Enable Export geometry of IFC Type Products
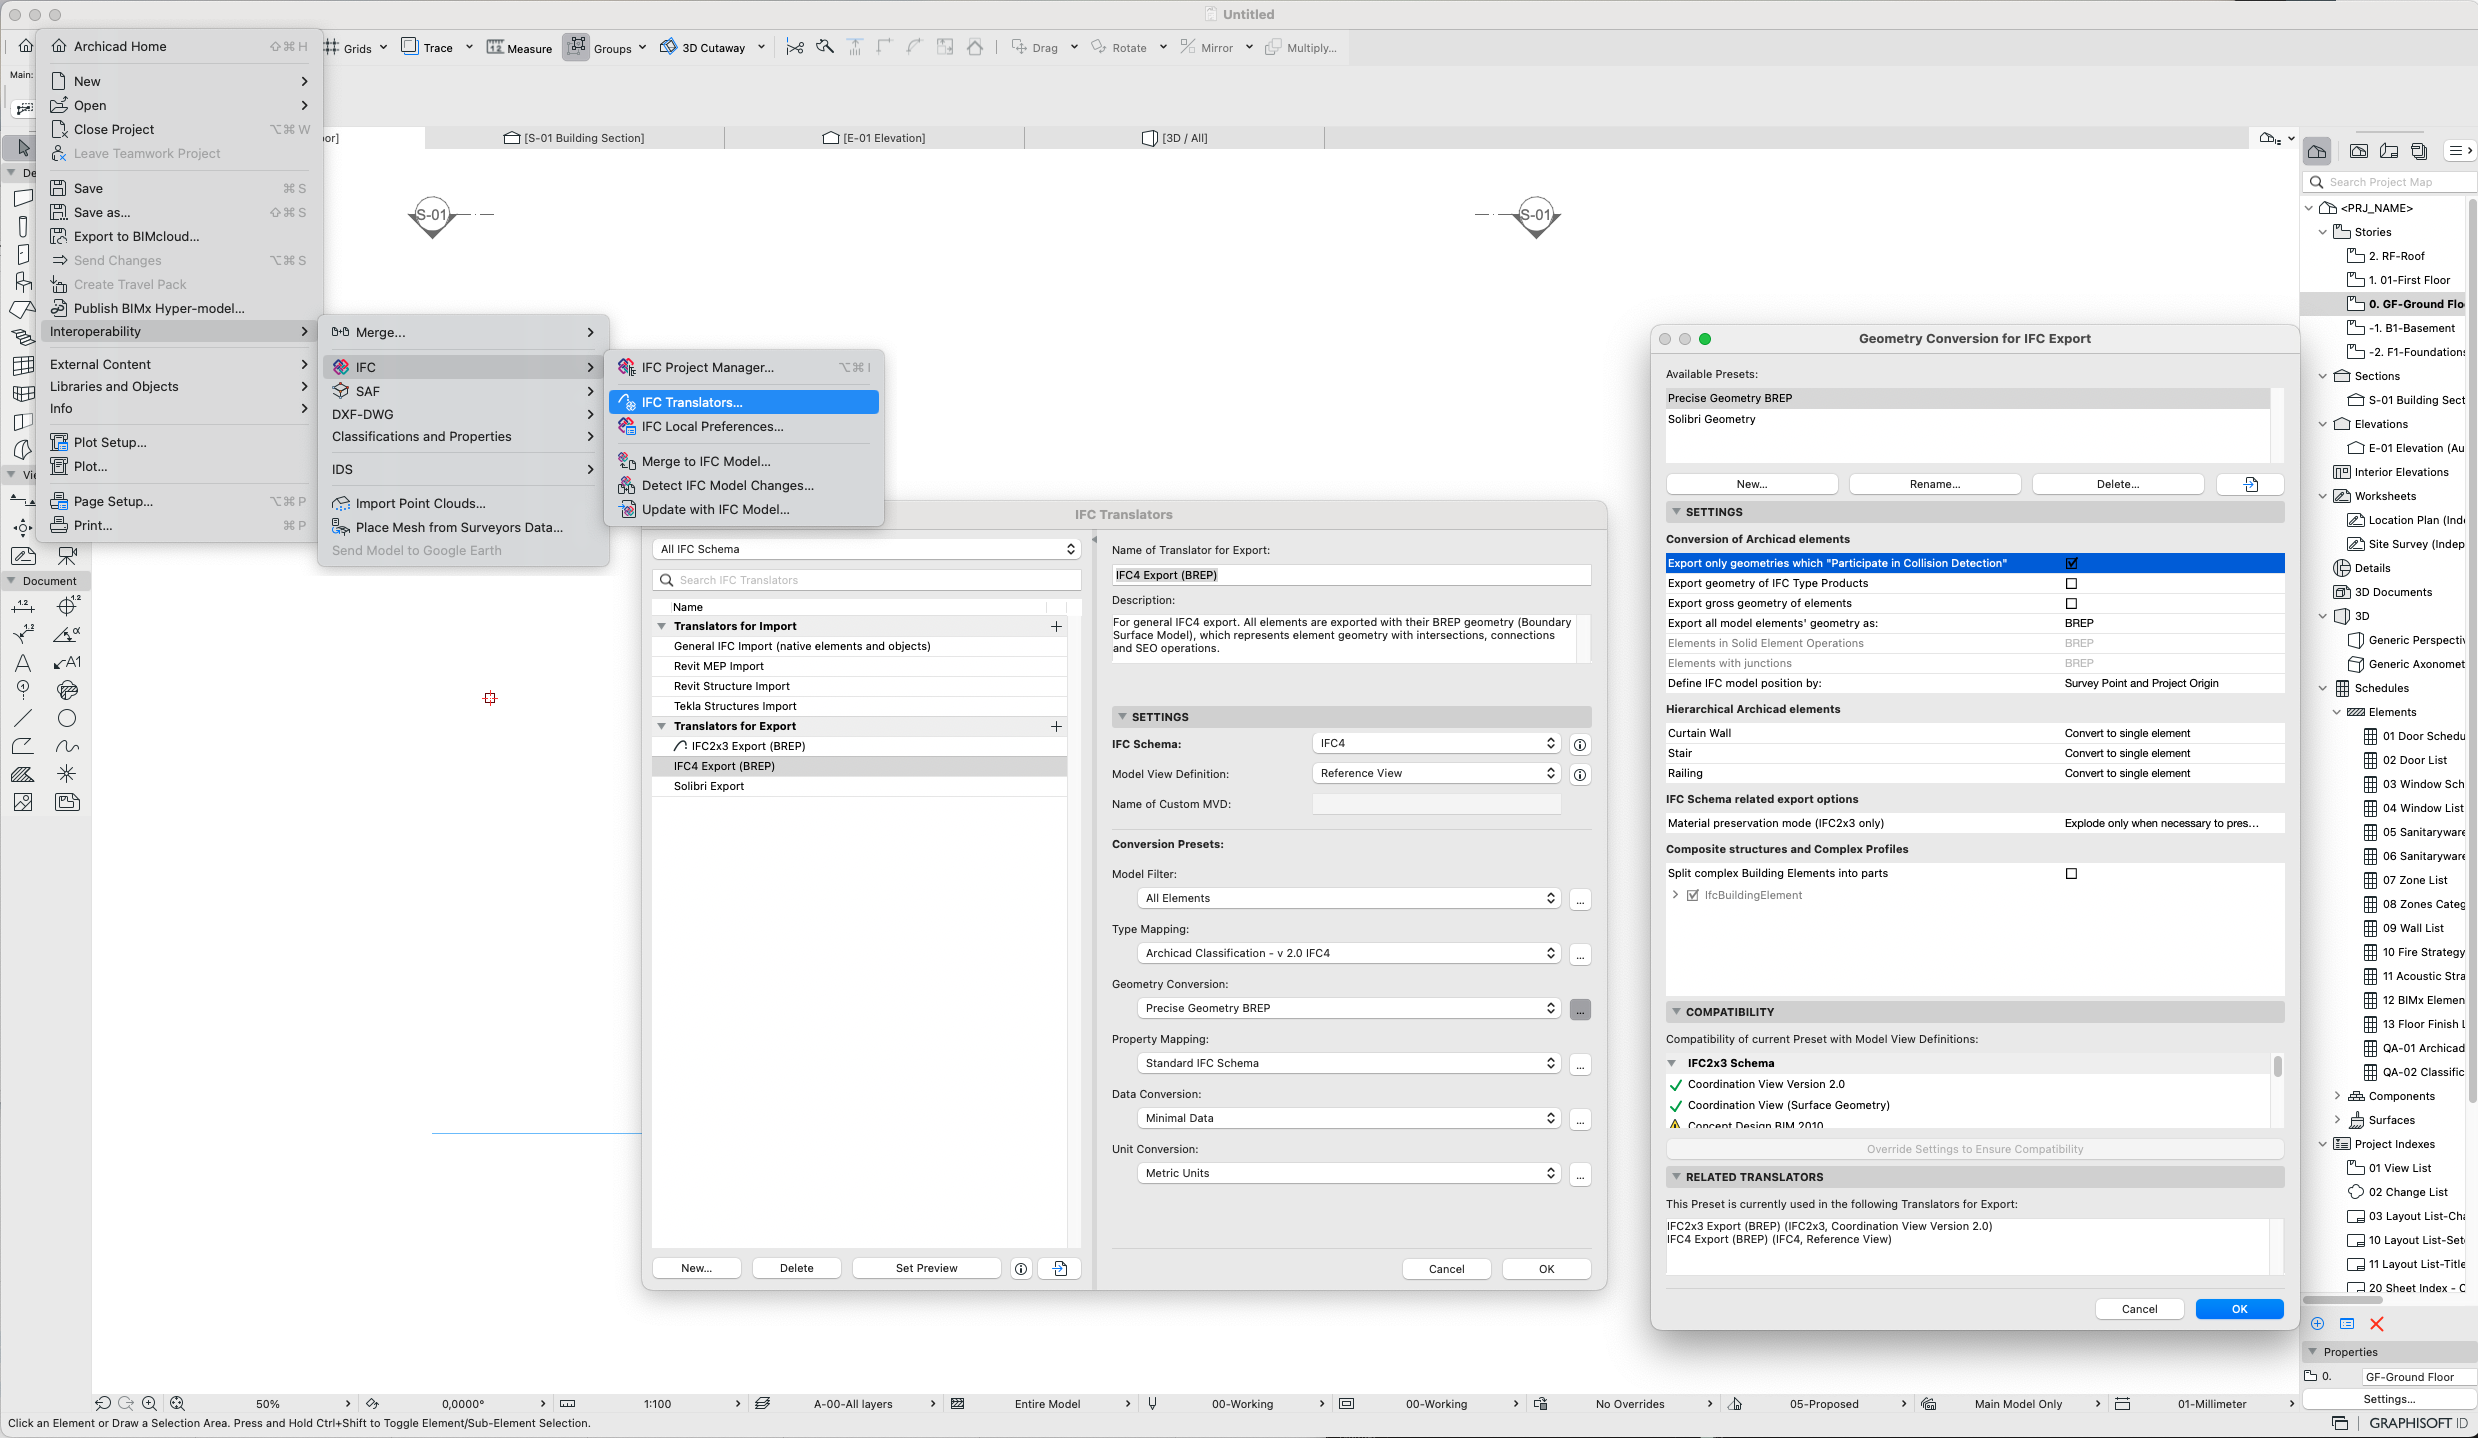Screen dimensions: 2478x1438 2071,583
